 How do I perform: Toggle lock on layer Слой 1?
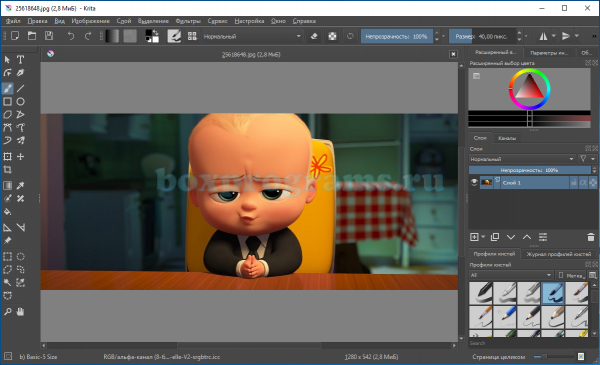pos(574,183)
